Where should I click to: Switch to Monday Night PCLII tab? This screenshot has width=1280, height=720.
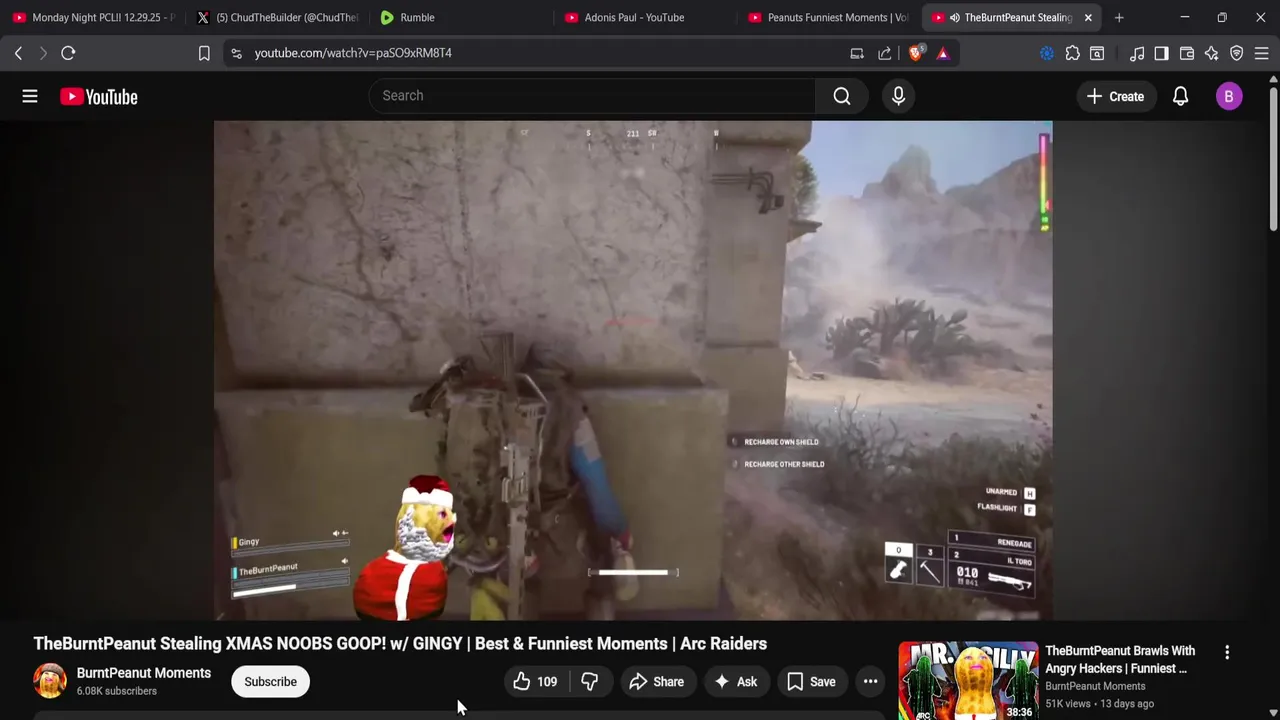pyautogui.click(x=95, y=17)
